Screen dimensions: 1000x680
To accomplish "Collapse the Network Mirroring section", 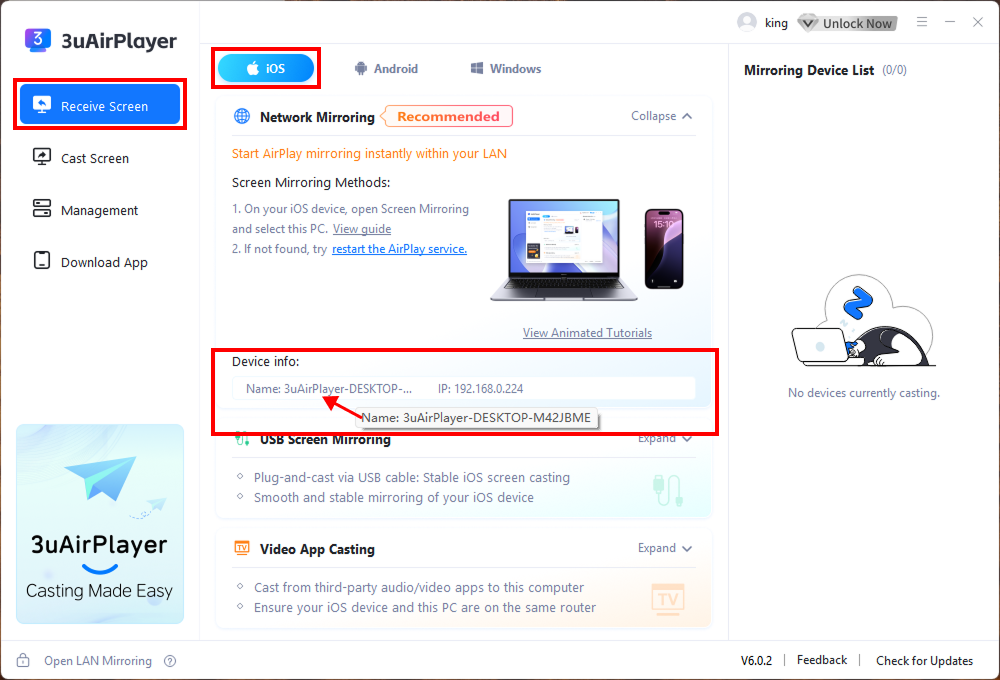I will [x=661, y=116].
